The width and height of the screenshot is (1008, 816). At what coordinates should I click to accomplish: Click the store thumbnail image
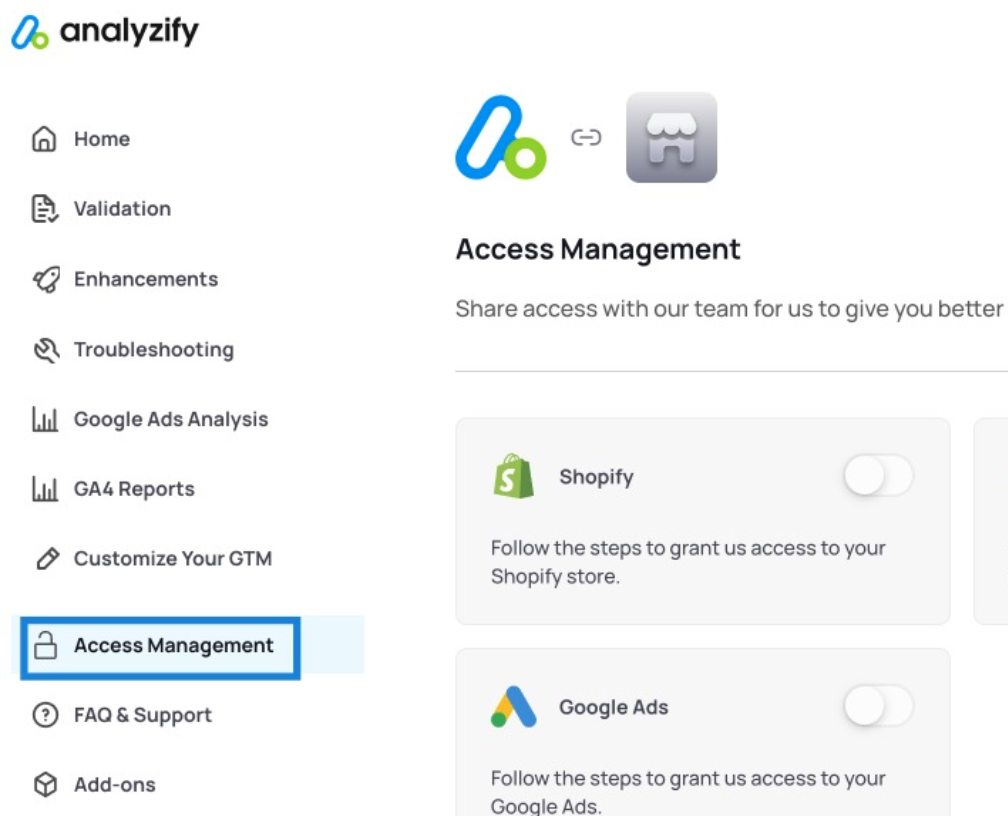671,138
